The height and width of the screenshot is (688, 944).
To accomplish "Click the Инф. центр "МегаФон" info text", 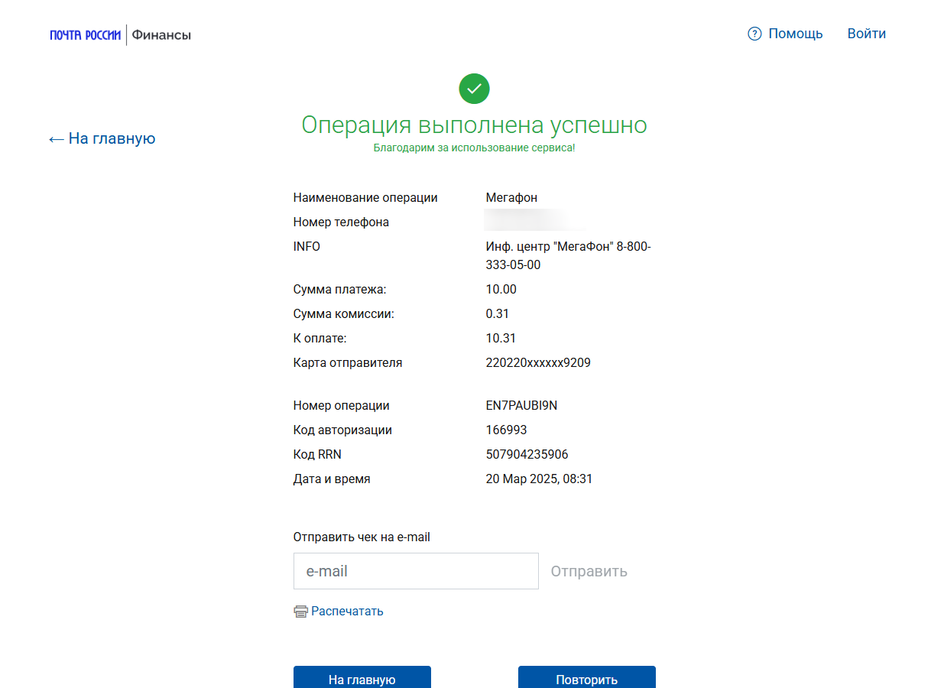I will (568, 256).
